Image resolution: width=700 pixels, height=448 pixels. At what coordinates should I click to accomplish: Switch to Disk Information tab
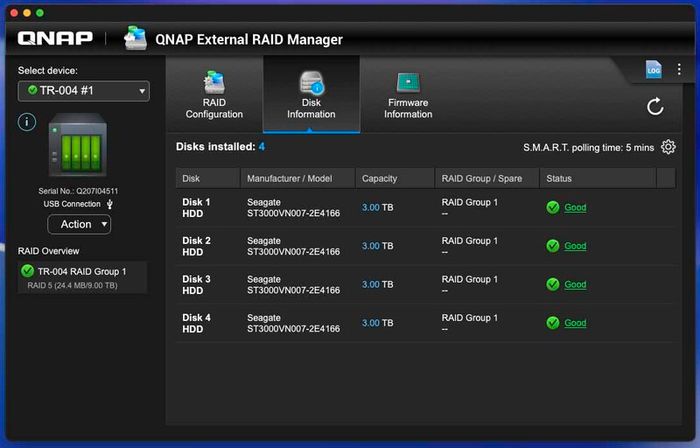[311, 94]
